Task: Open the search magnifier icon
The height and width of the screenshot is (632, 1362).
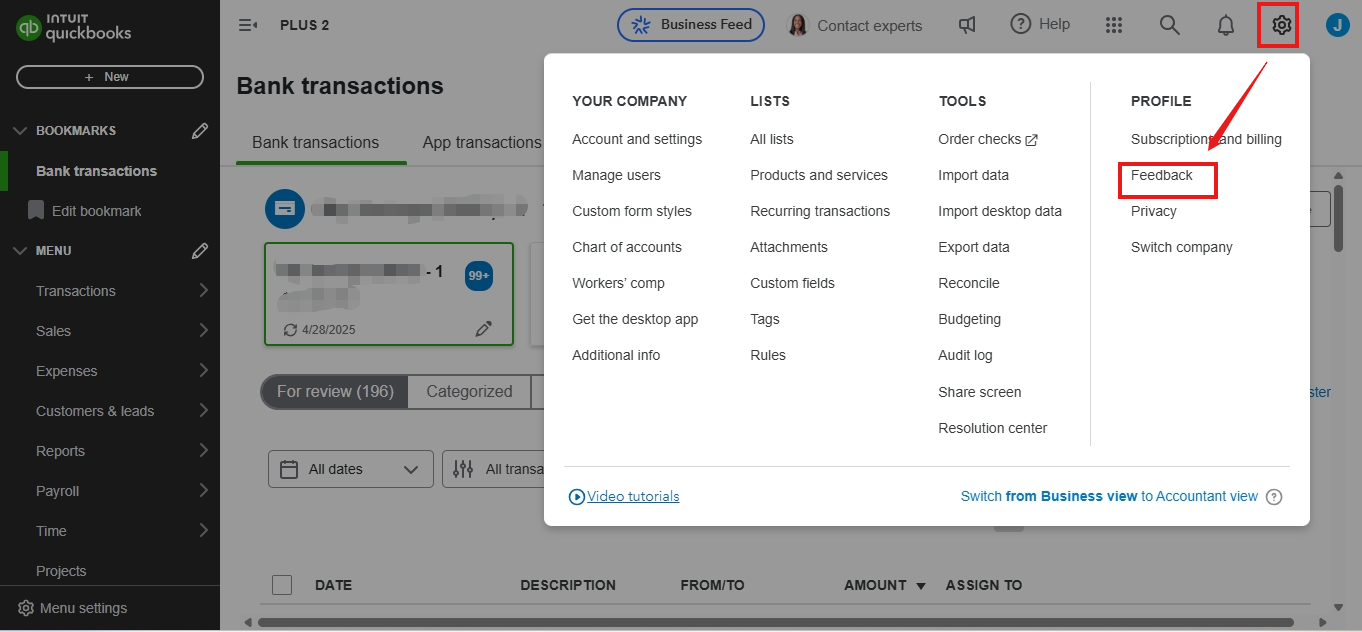Action: [x=1170, y=25]
